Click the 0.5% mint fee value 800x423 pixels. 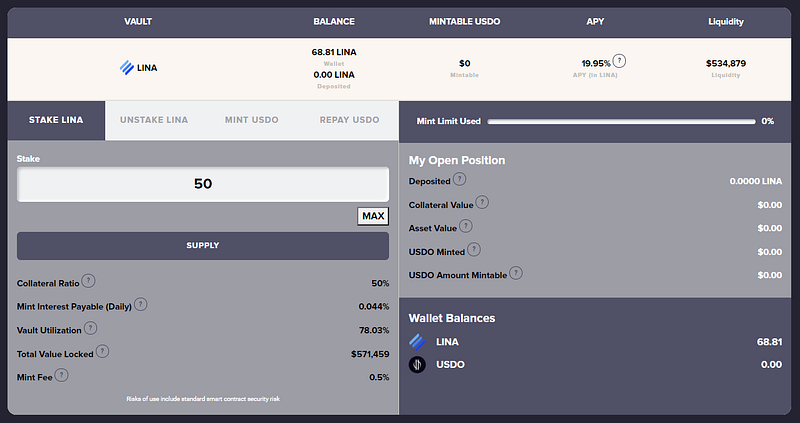(379, 377)
